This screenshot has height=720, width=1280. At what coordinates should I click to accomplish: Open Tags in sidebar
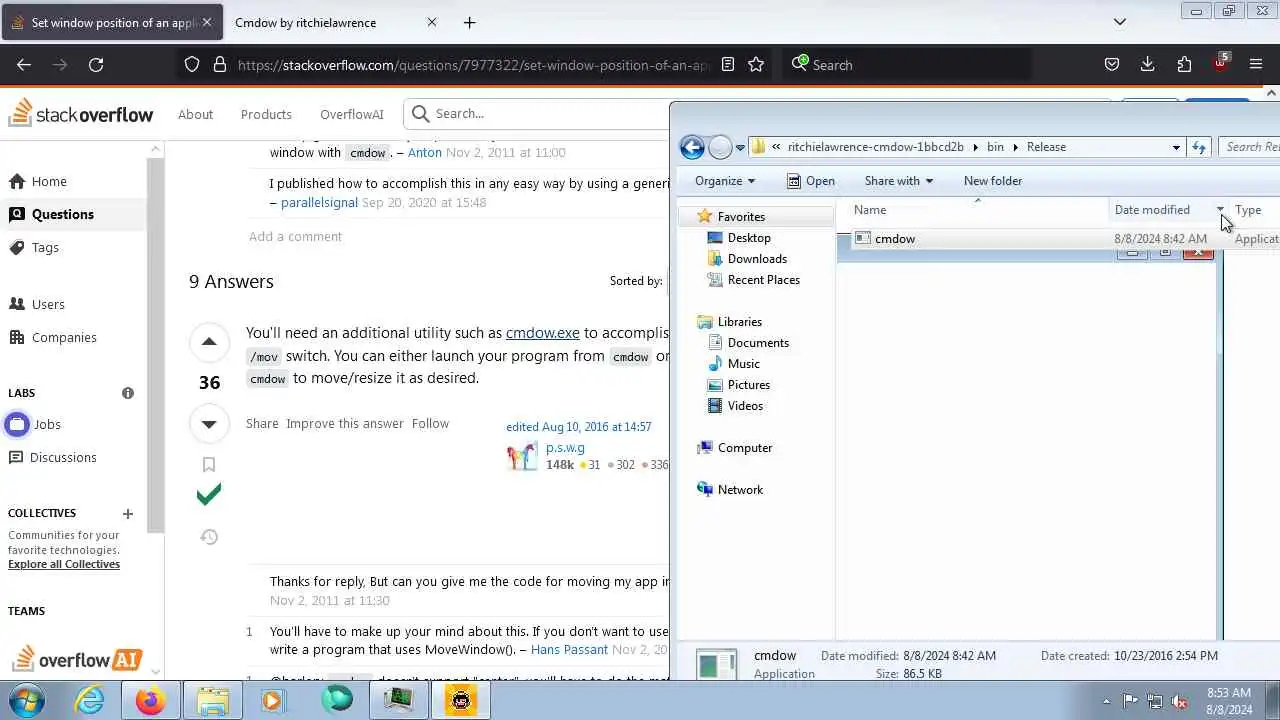click(x=45, y=247)
